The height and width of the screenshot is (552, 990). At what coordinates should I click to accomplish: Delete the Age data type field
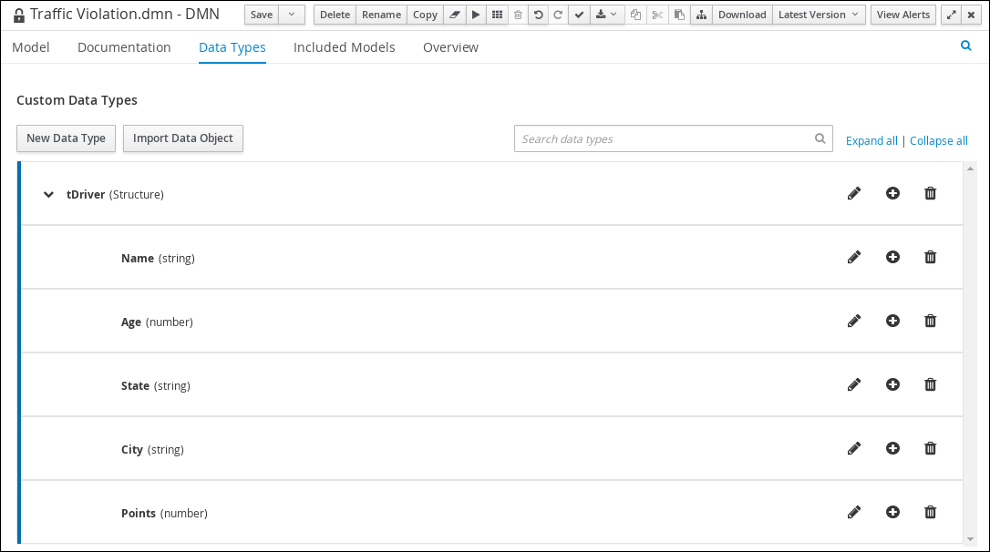pyautogui.click(x=930, y=321)
